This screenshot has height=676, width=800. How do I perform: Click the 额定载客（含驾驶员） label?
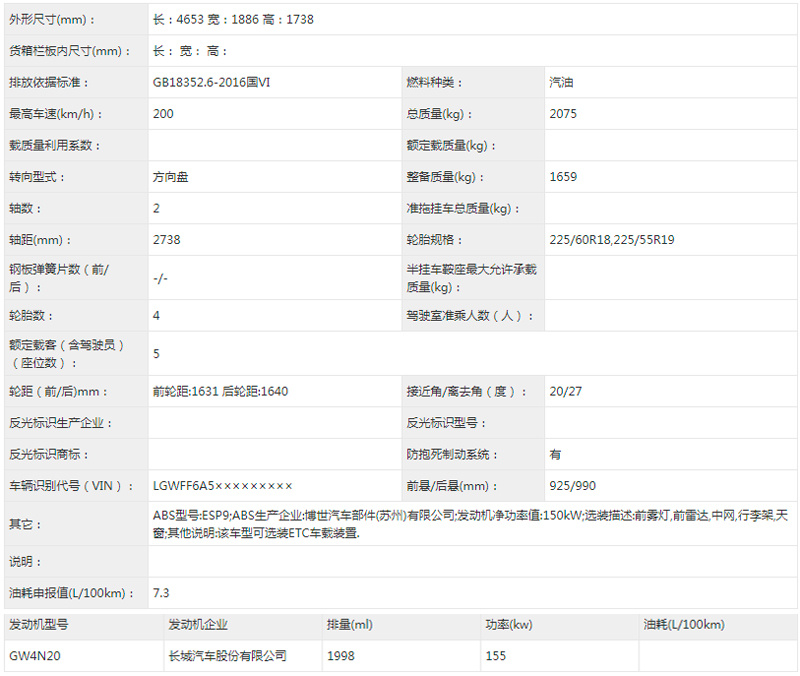click(x=67, y=354)
